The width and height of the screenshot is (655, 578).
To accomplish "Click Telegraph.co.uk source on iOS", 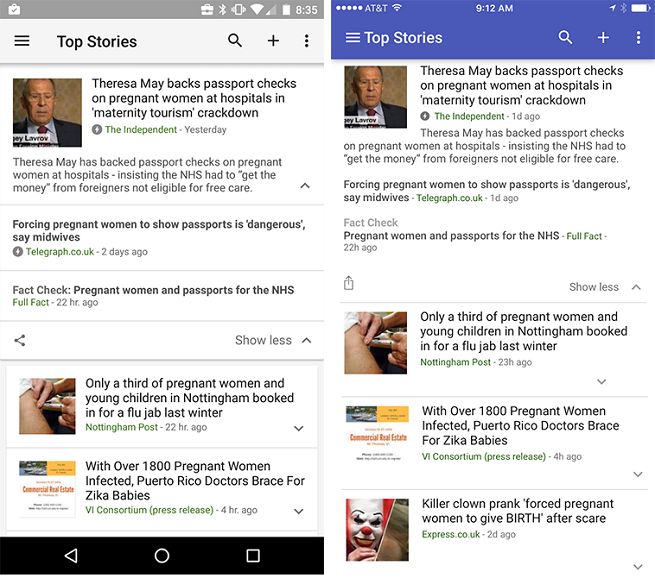I will tap(449, 198).
